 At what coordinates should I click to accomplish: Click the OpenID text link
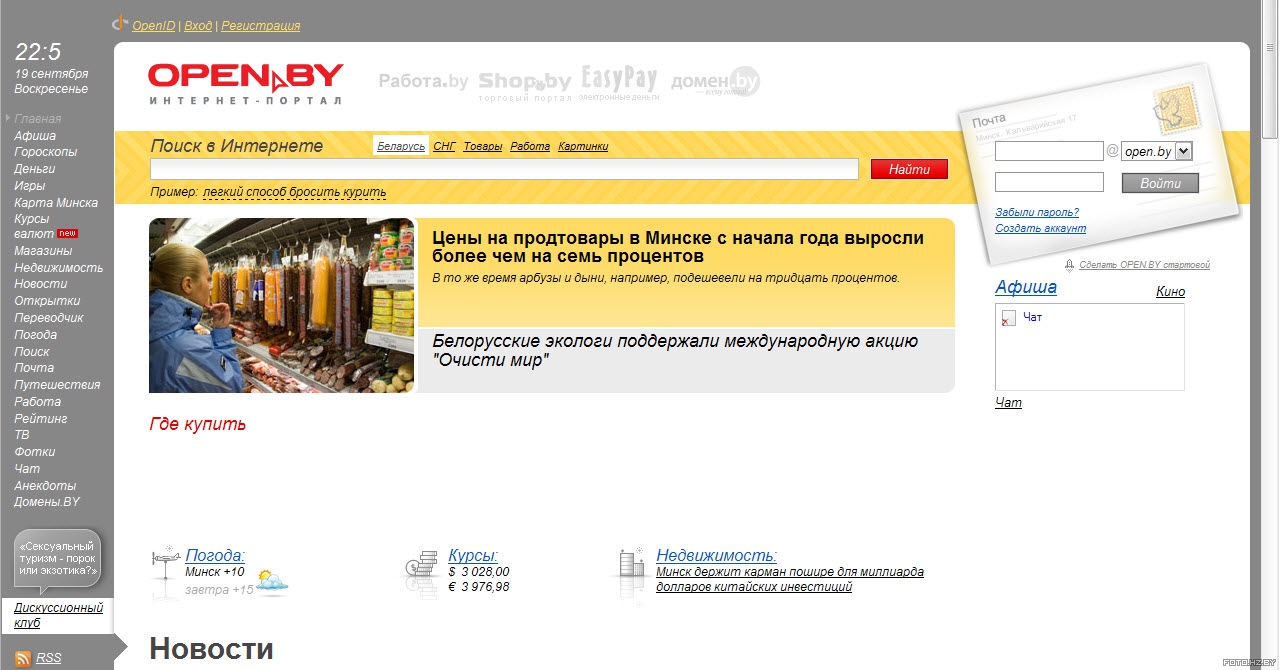point(154,26)
